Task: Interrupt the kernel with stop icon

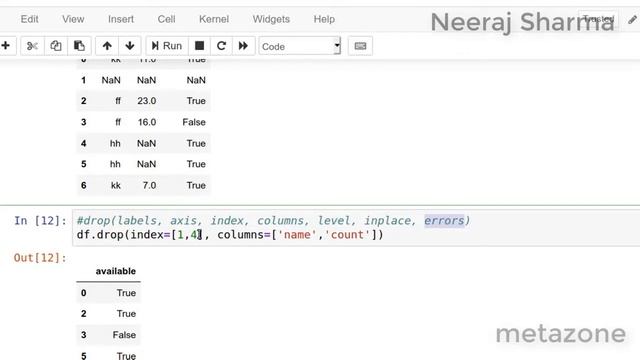Action: pos(199,46)
